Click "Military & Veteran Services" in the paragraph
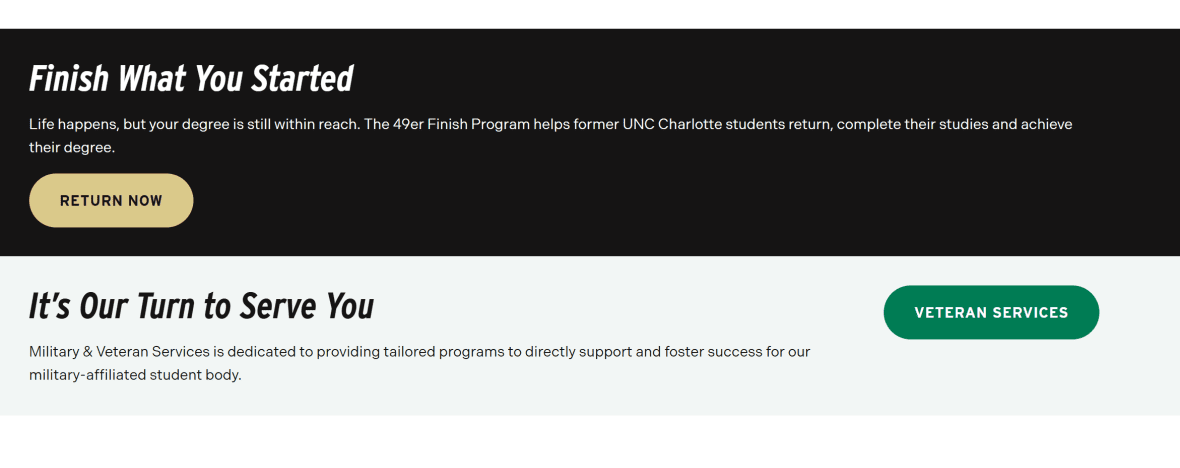 click(x=119, y=352)
